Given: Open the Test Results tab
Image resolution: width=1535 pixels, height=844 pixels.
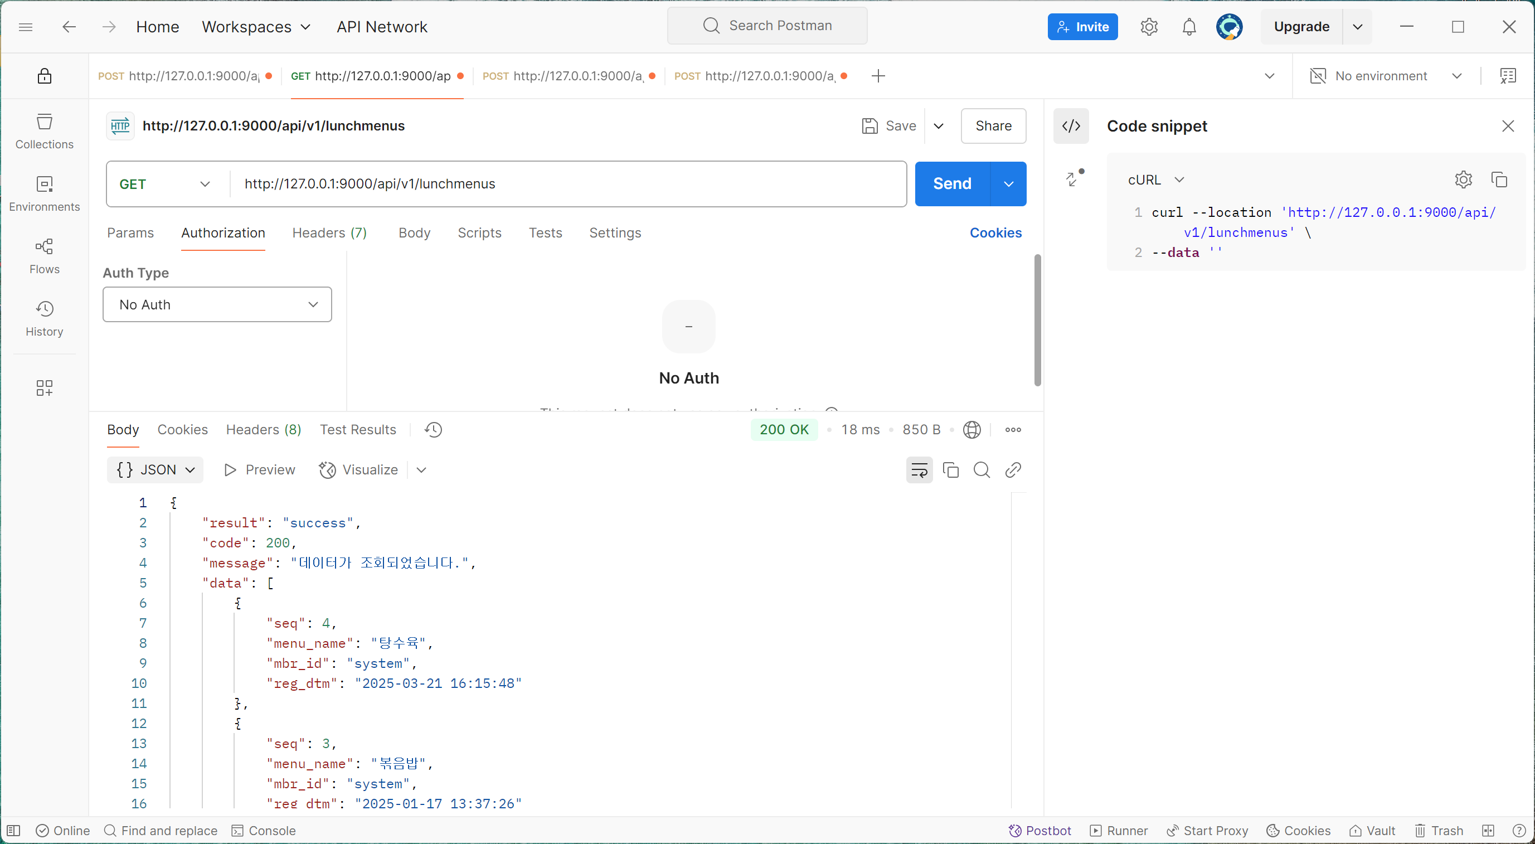Looking at the screenshot, I should [x=358, y=430].
